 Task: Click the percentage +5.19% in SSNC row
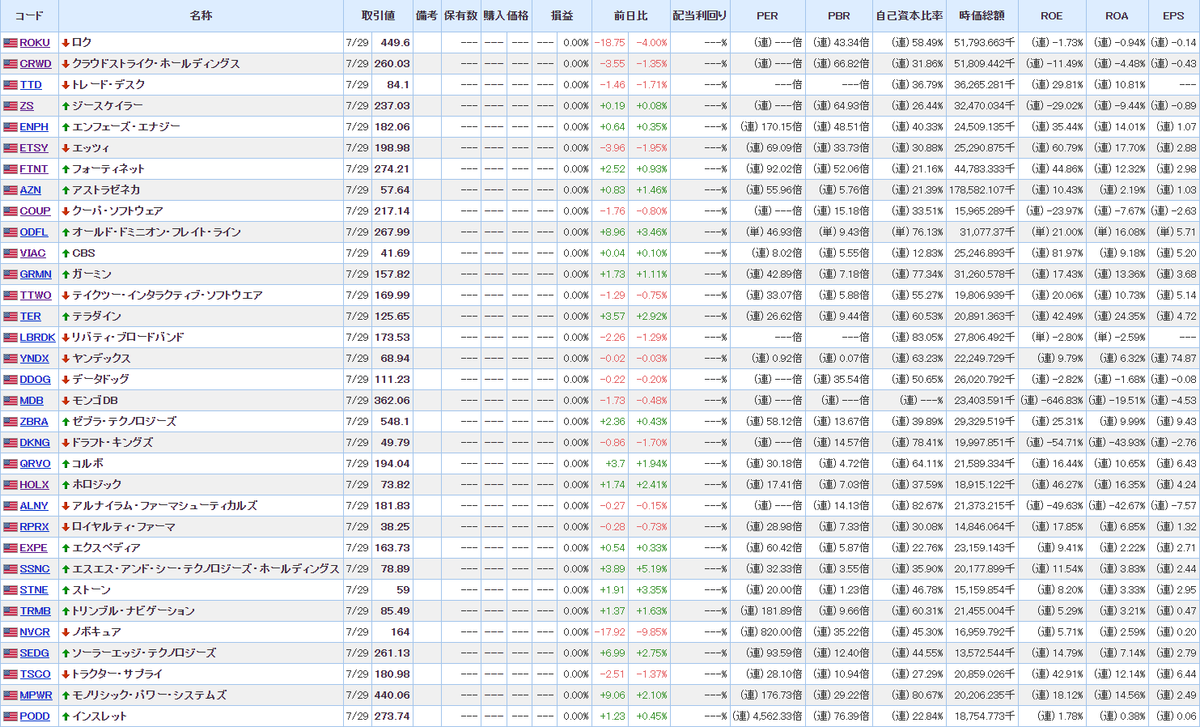(651, 568)
